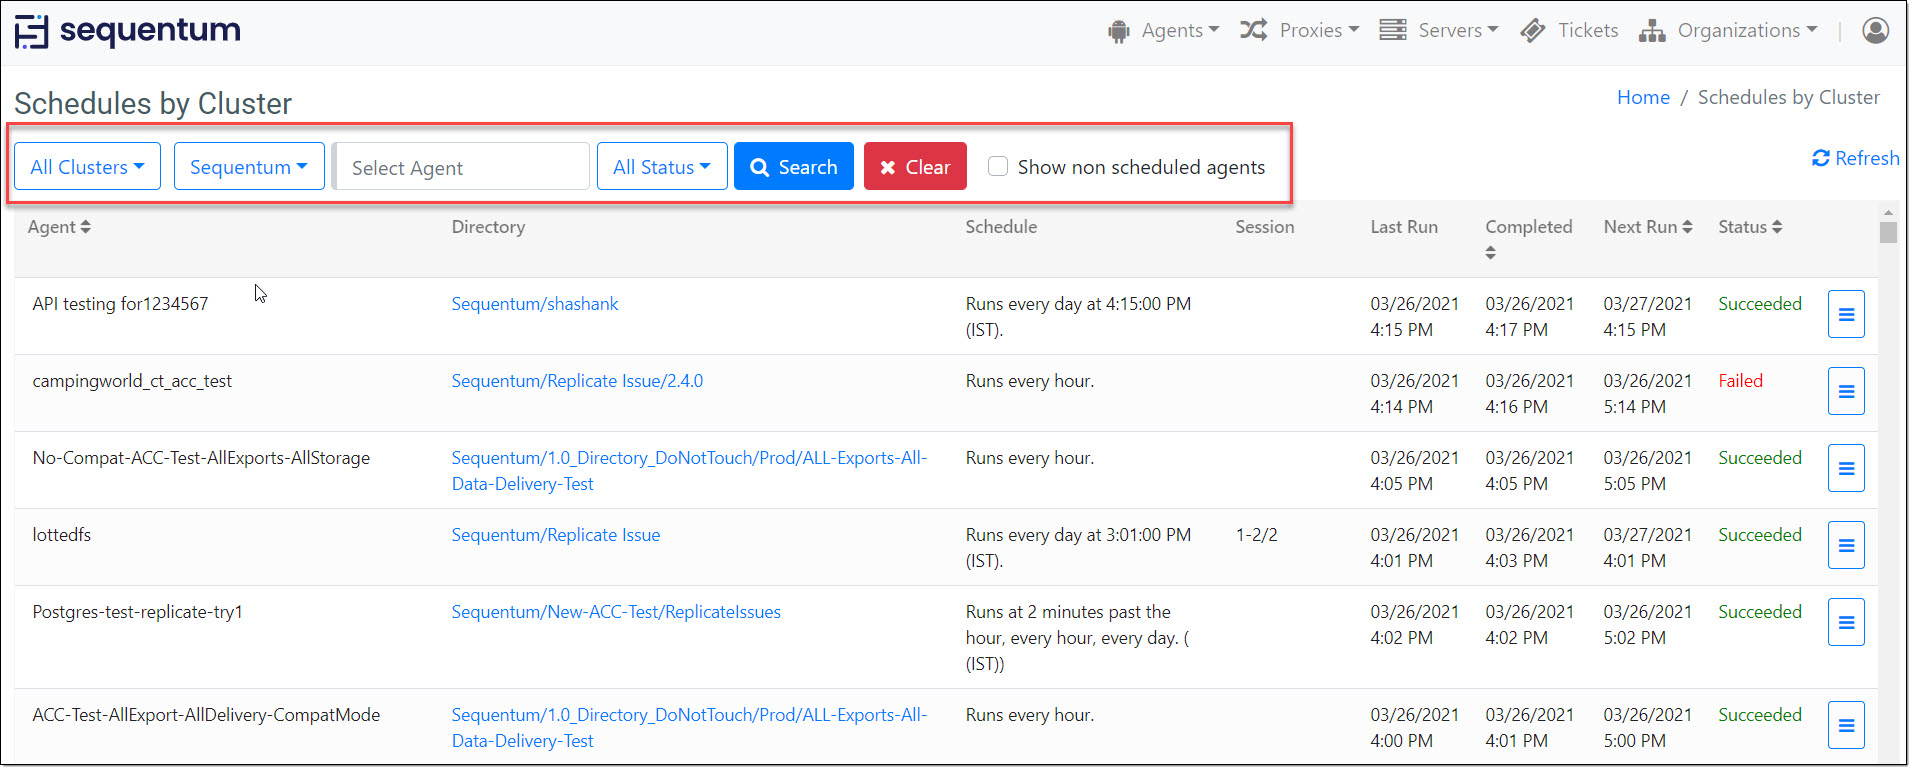Screen dimensions: 1912x770
Task: Expand the All Status filter dropdown
Action: [661, 166]
